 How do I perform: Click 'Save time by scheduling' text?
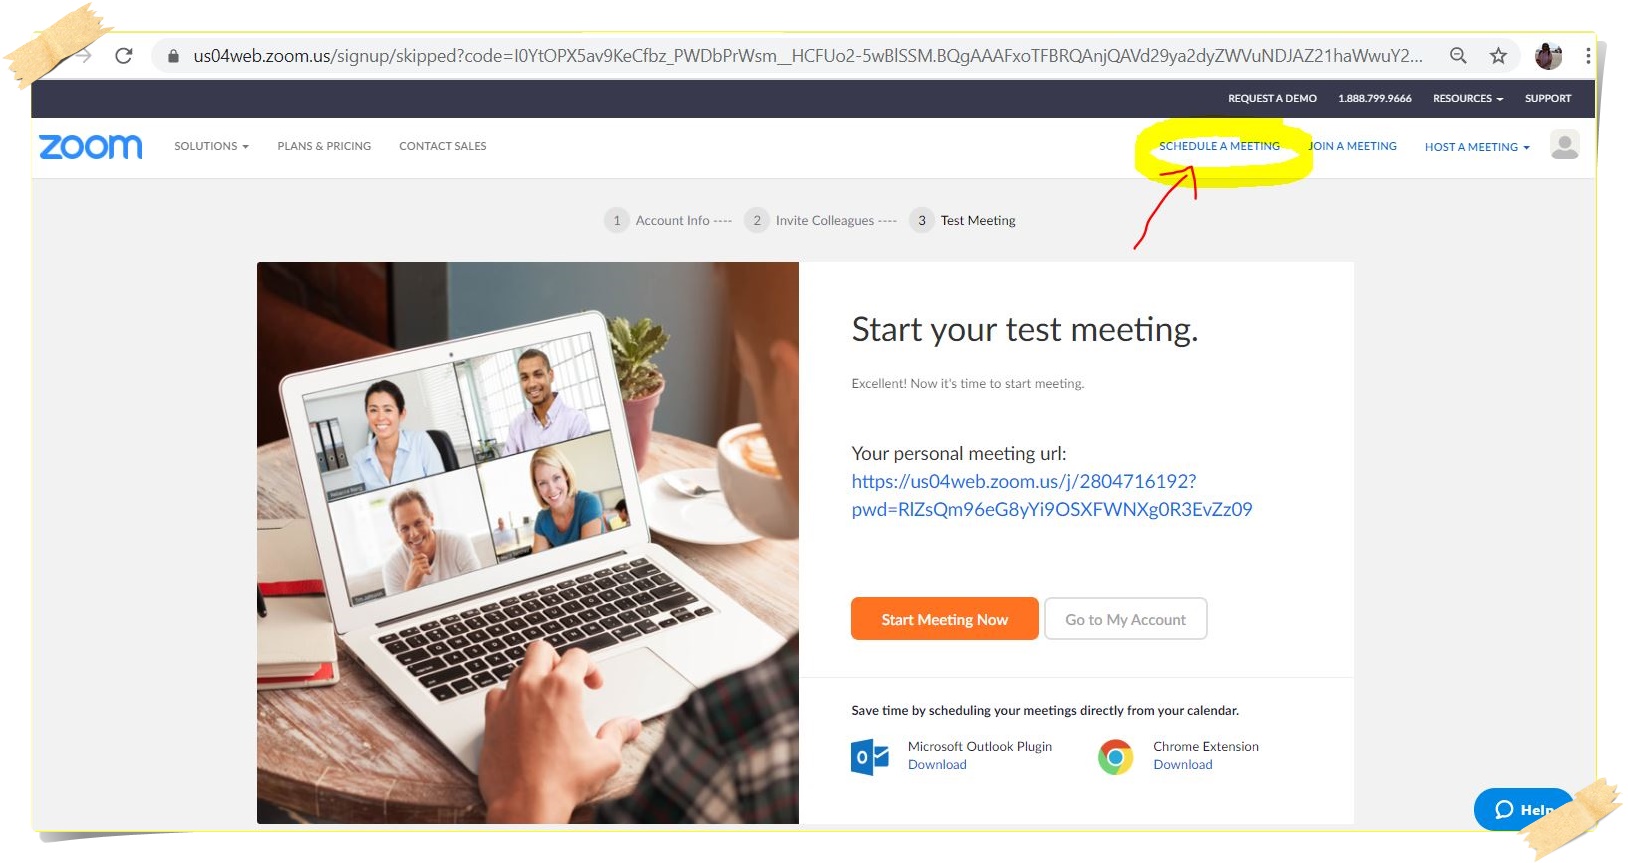1045,711
